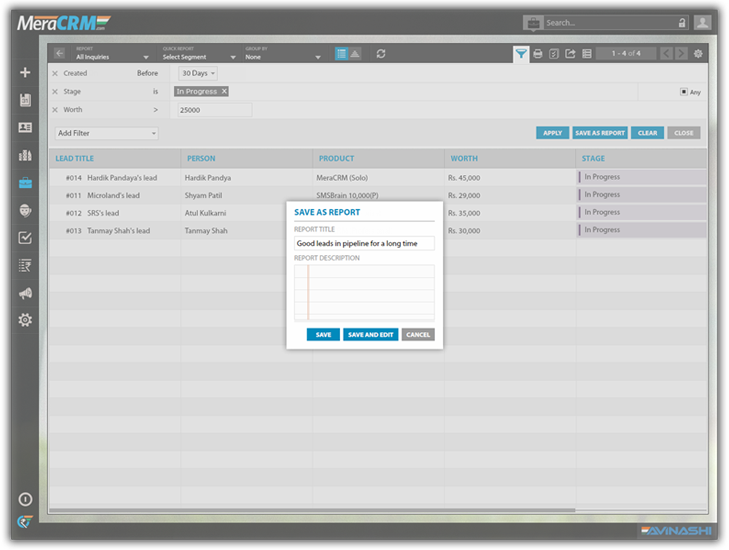This screenshot has height=550, width=729.
Task: Click the horizontal scrollbar at table bottom
Action: point(312,510)
